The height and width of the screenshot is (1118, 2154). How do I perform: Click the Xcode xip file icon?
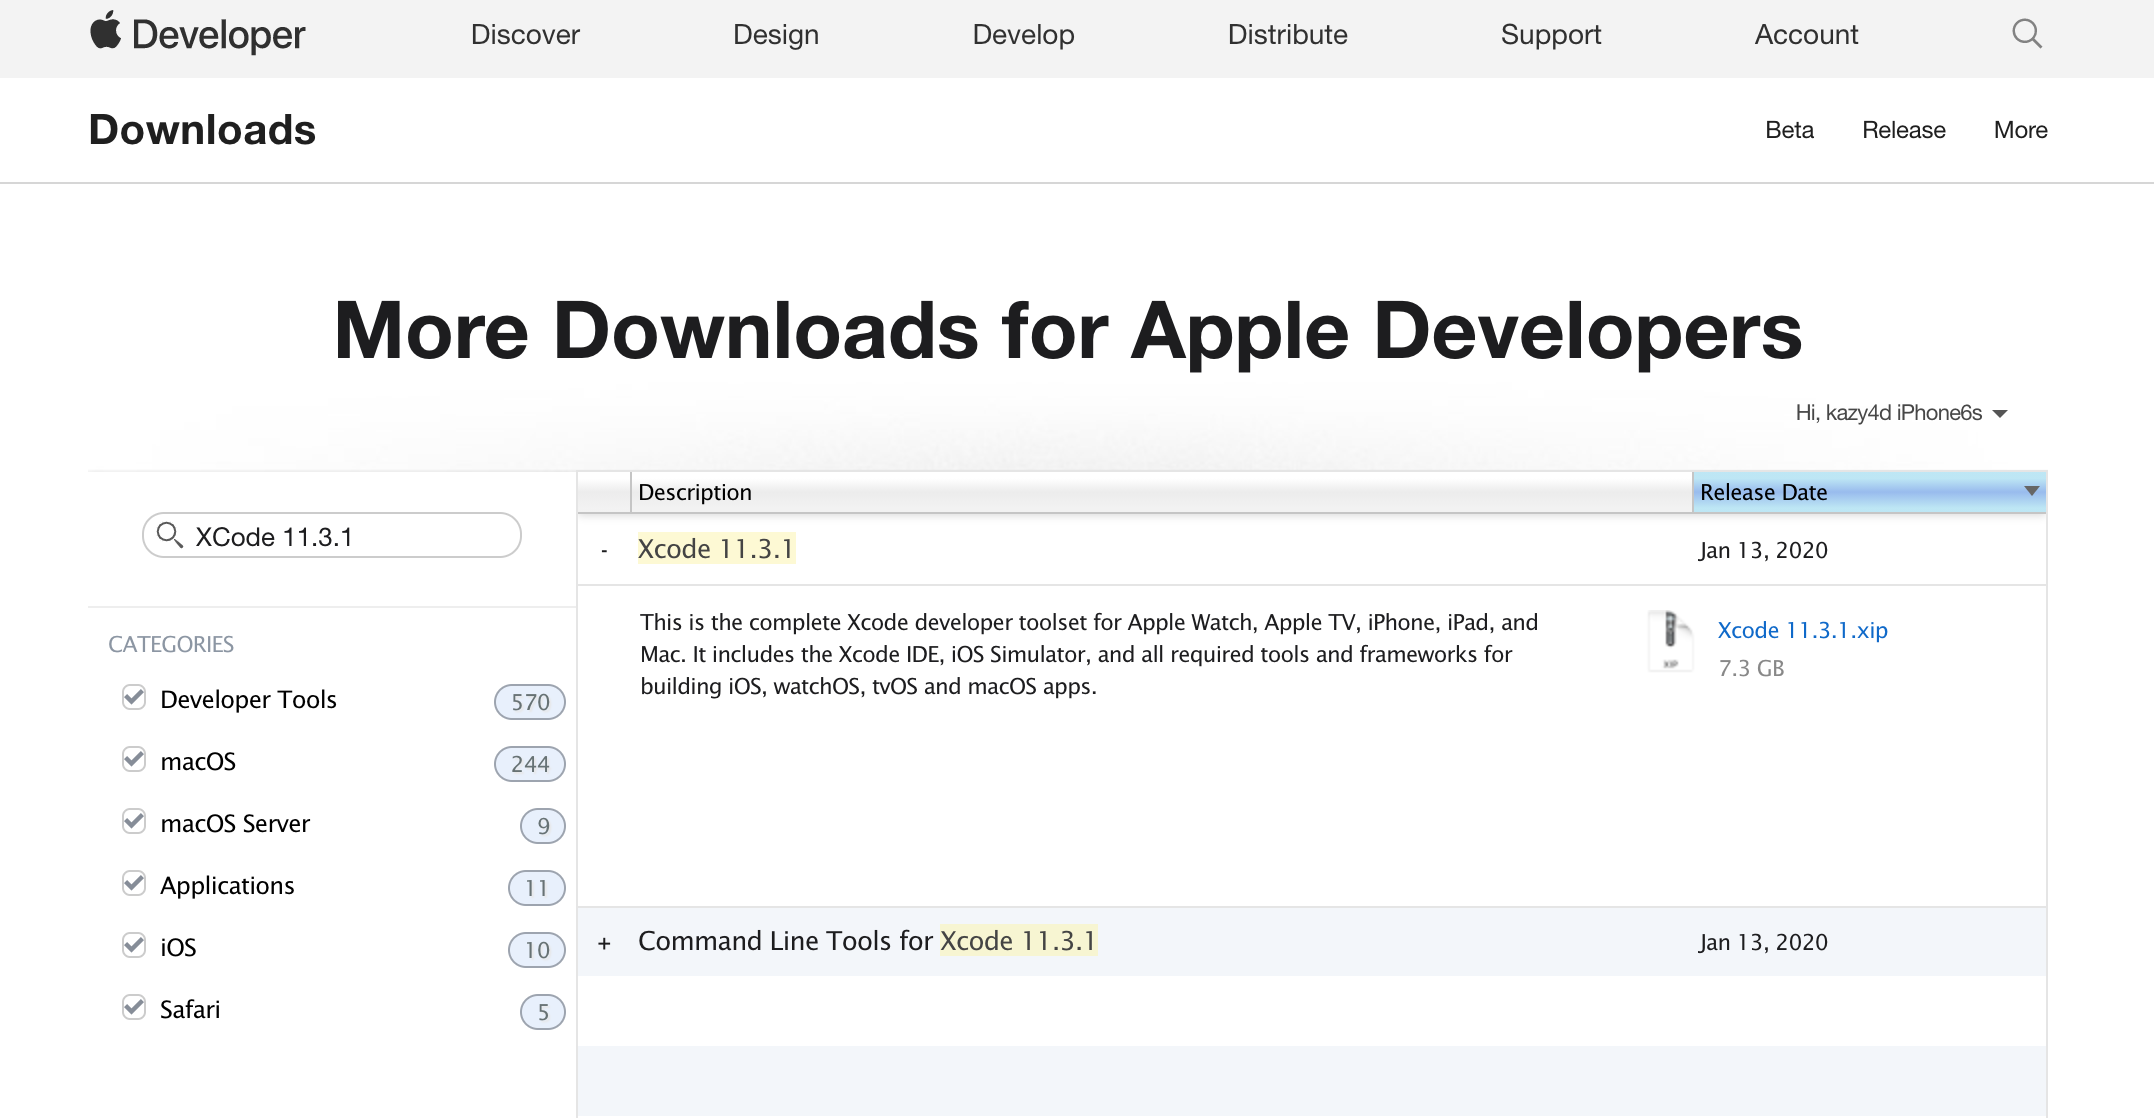tap(1670, 641)
